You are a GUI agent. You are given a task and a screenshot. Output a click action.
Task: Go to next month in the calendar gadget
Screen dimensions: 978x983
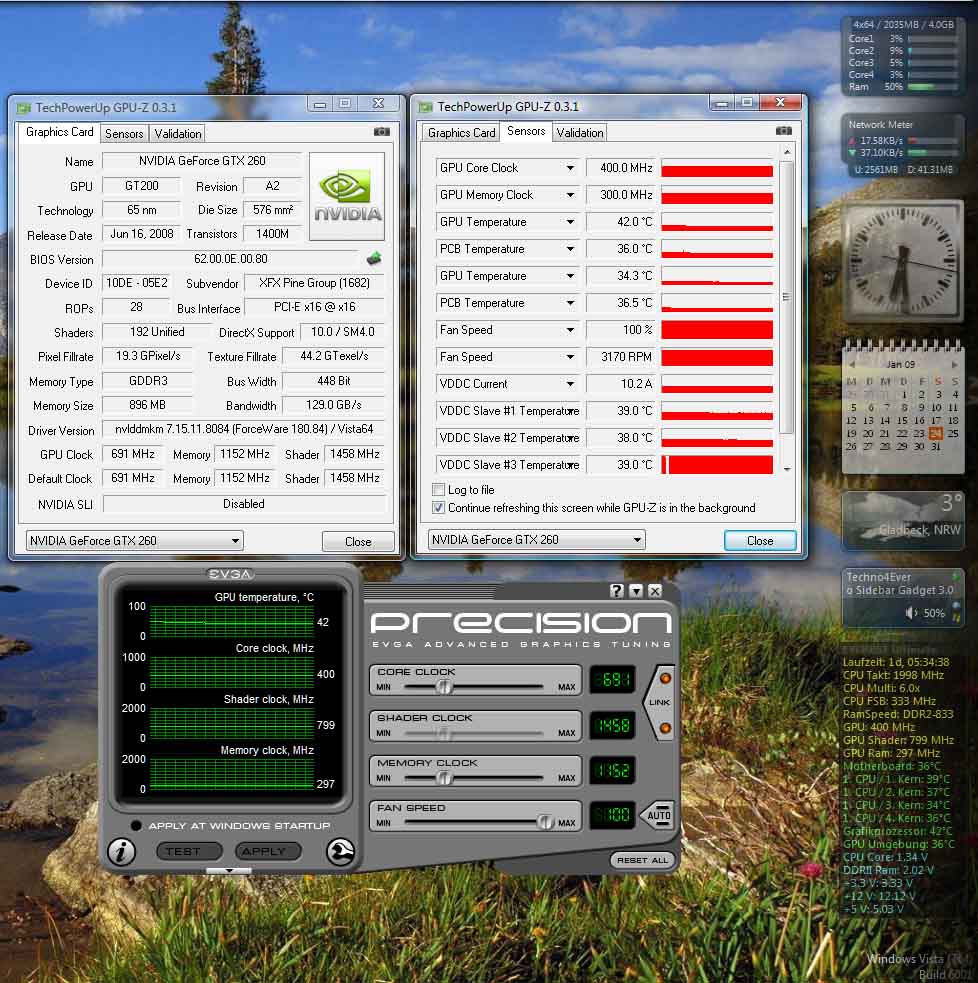pos(954,364)
